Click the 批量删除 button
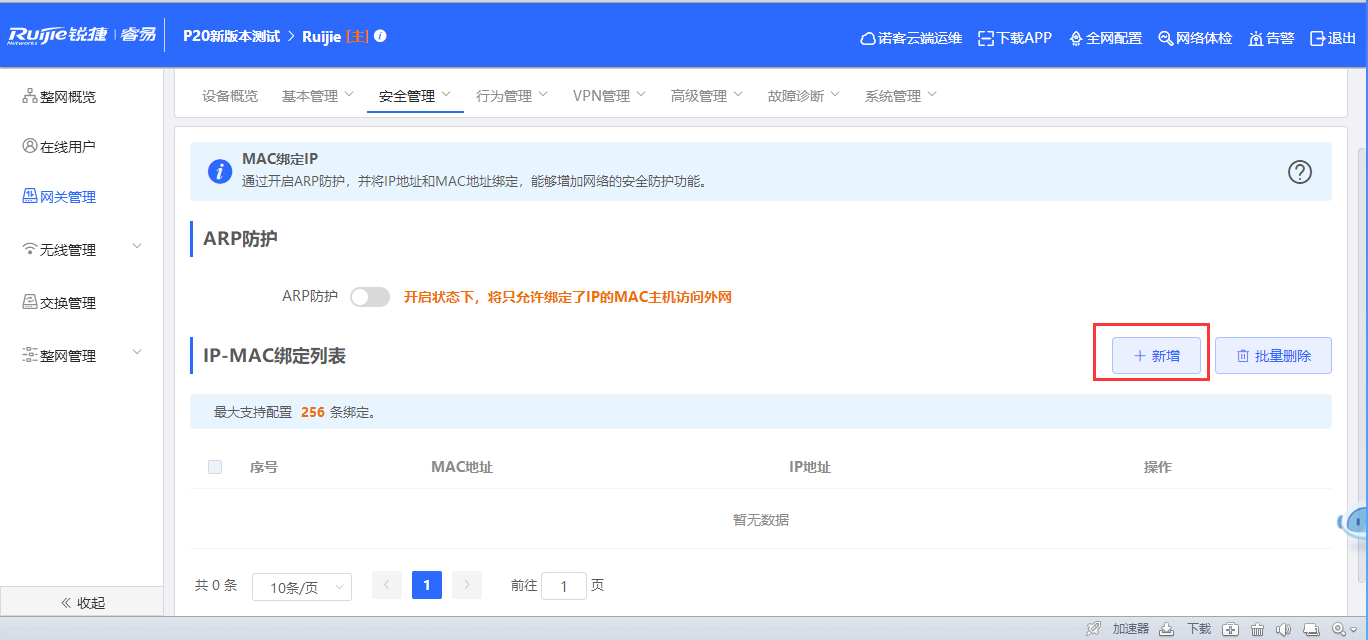Screen dimensions: 1368x640 pyautogui.click(x=1273, y=356)
